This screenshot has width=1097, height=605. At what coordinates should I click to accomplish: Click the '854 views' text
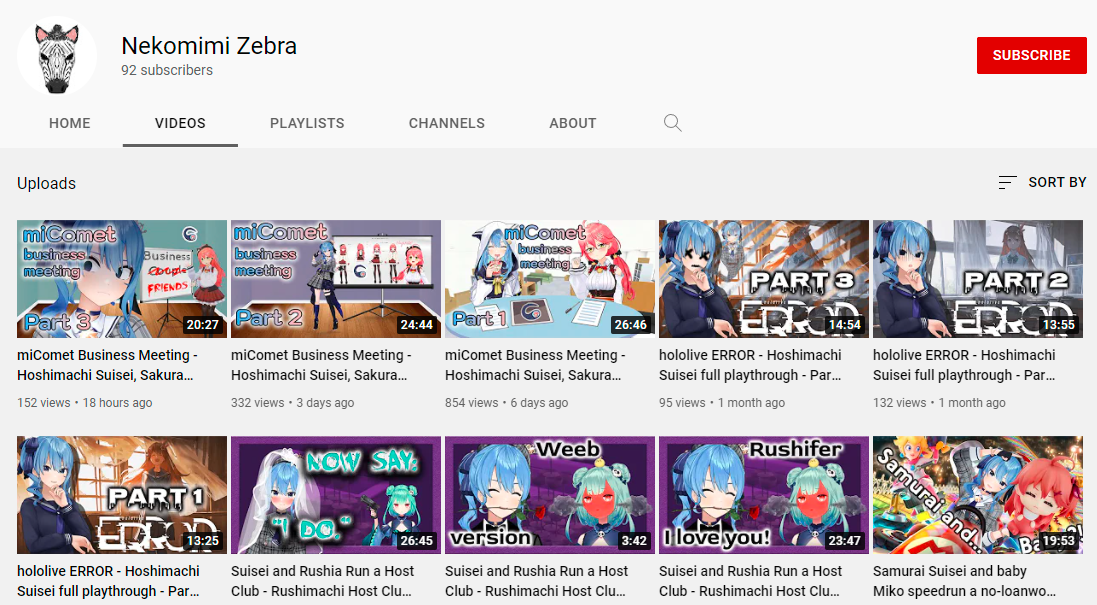point(472,403)
